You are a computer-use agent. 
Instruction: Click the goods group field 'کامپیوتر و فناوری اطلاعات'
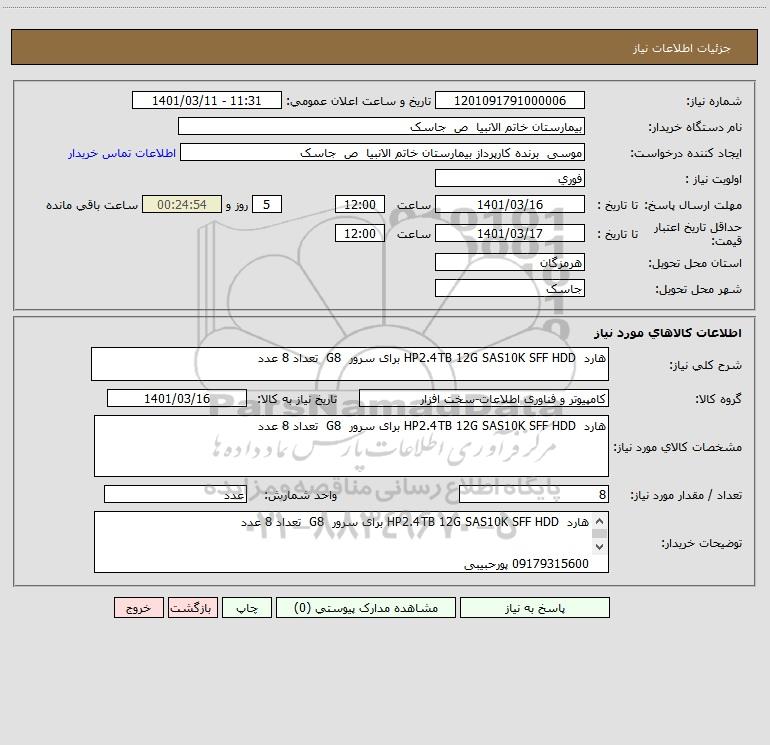click(484, 398)
